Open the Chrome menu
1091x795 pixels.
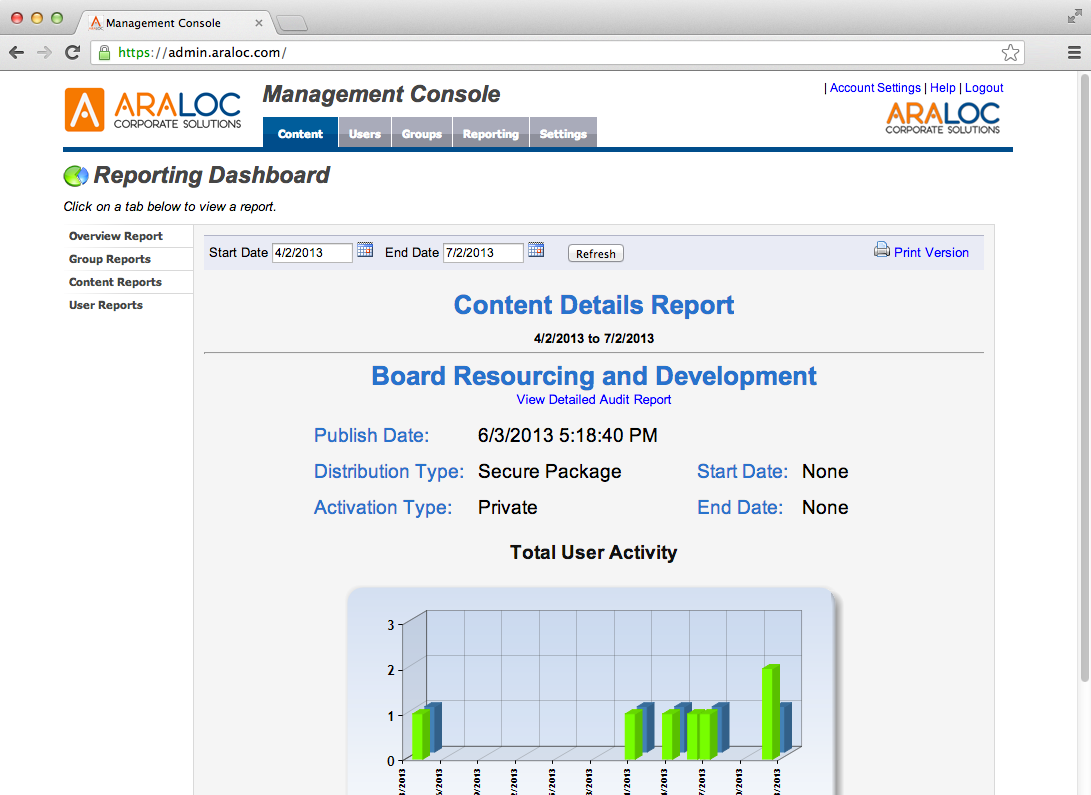(1072, 52)
